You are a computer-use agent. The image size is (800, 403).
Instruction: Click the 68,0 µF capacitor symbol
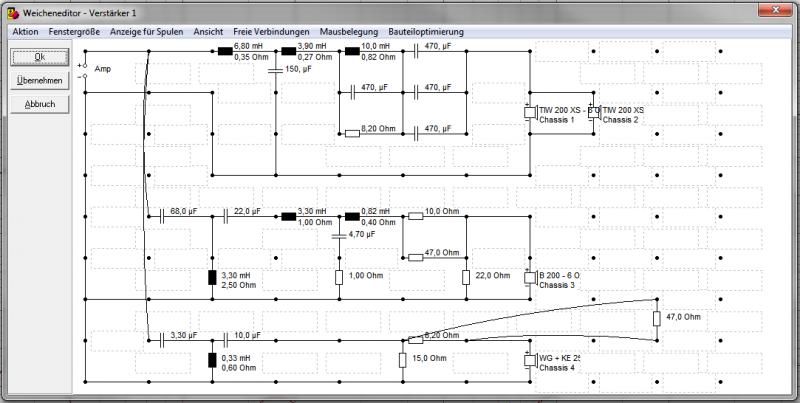tap(162, 216)
